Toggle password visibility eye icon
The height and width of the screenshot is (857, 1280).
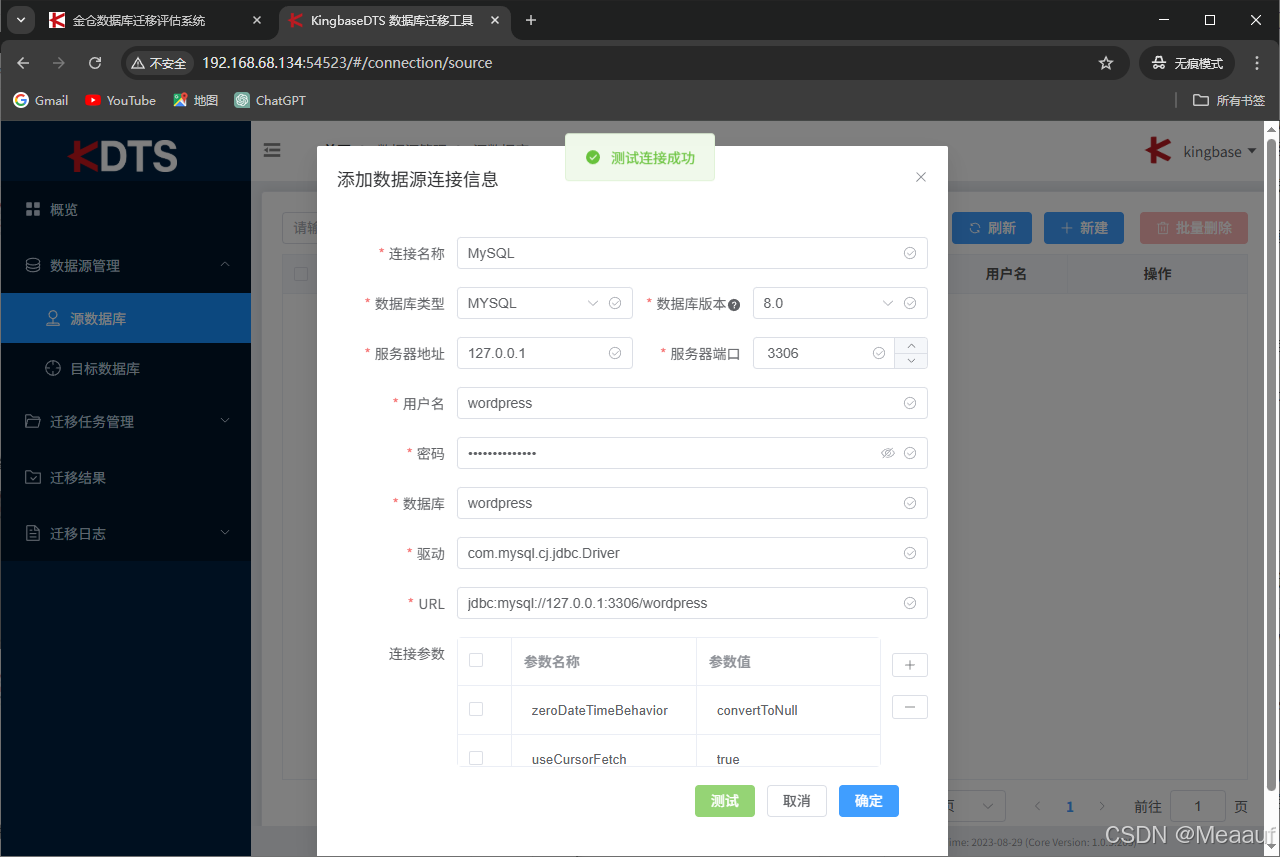tap(887, 453)
